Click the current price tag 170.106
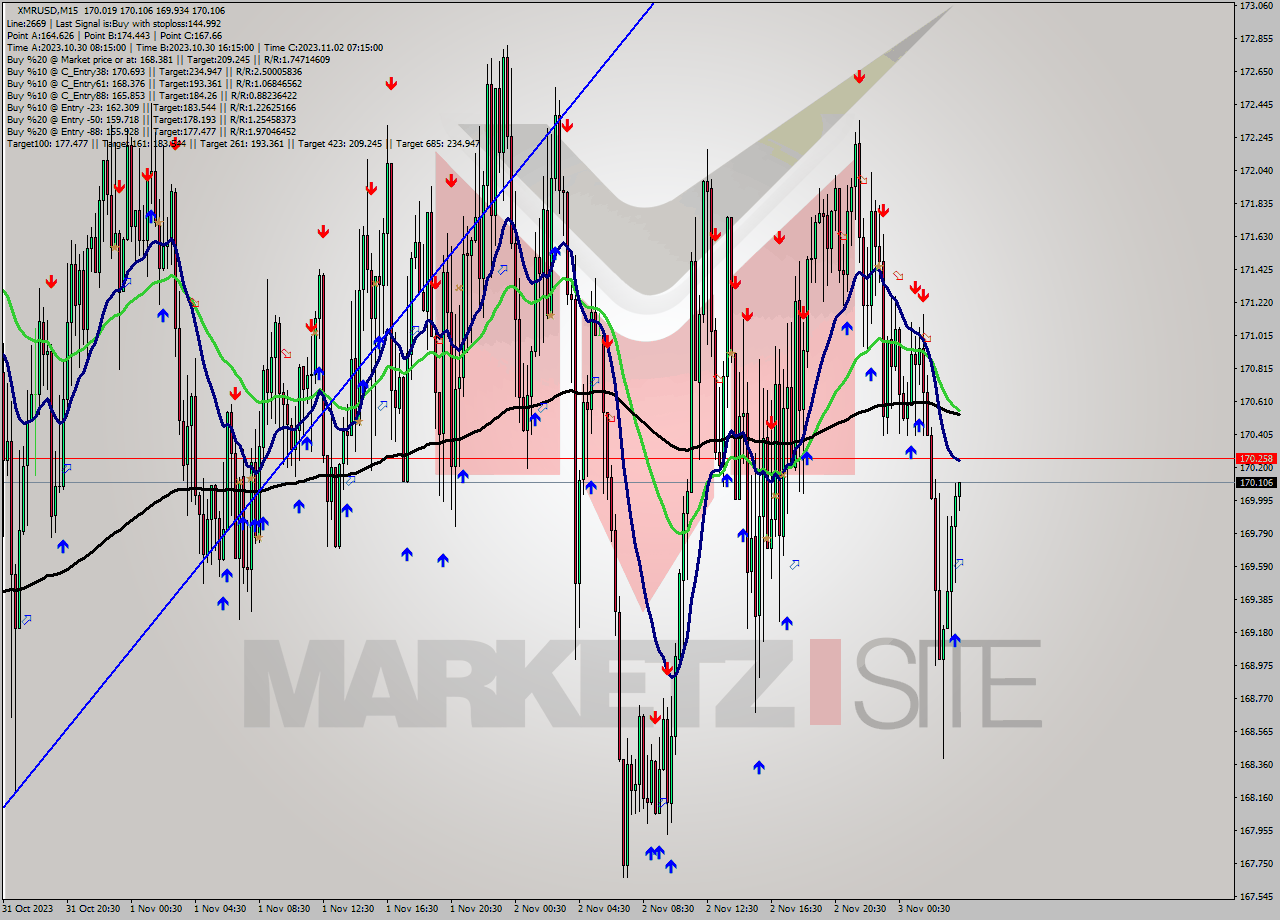This screenshot has width=1280, height=920. [1257, 482]
